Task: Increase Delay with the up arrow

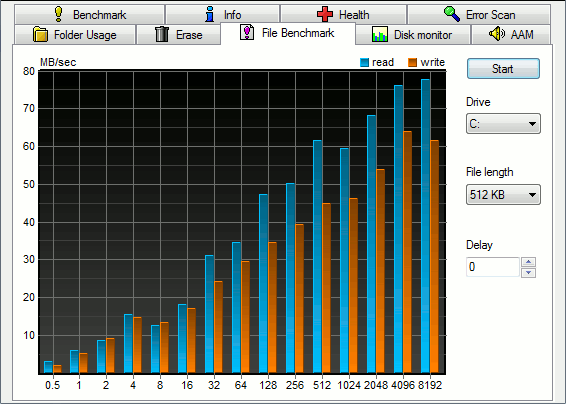Action: (528, 262)
